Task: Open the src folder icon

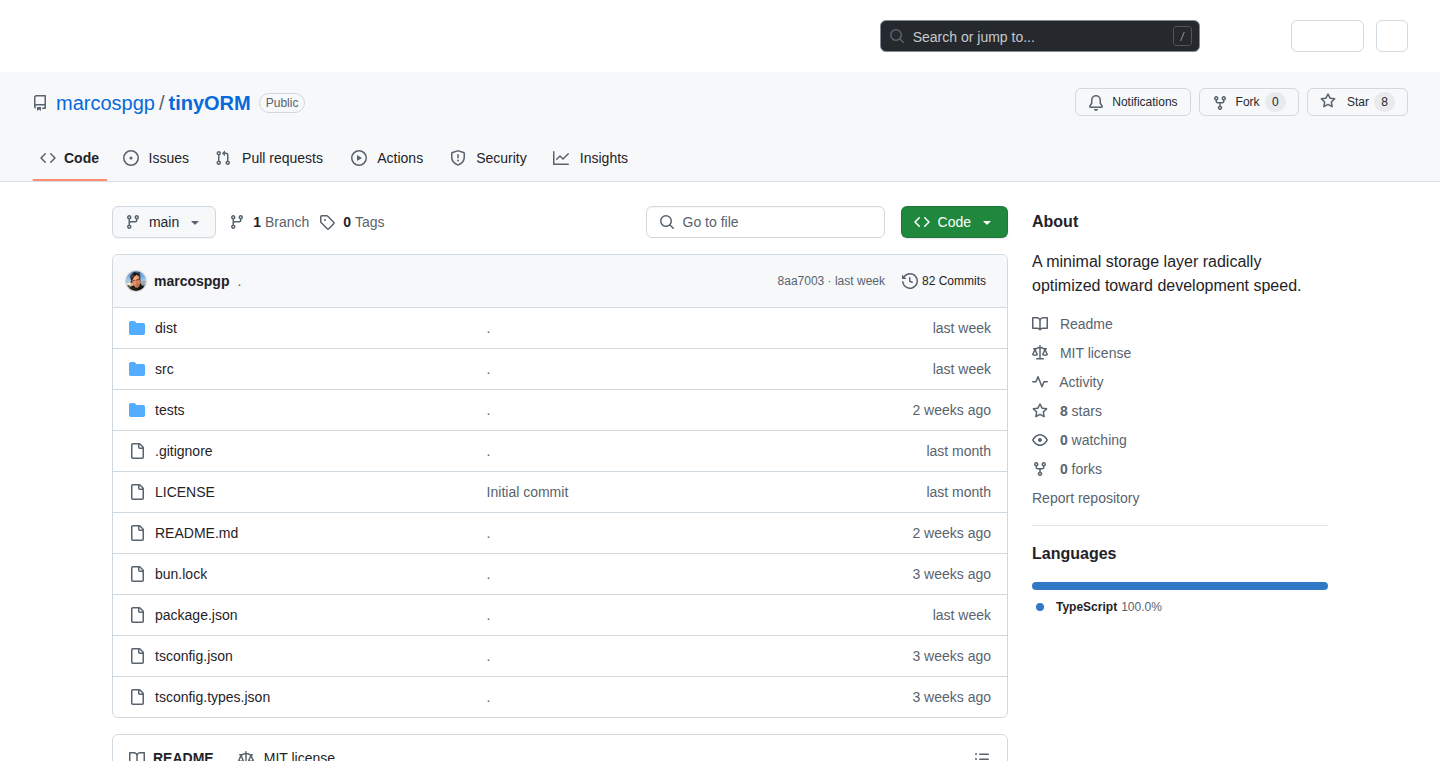Action: 137,369
